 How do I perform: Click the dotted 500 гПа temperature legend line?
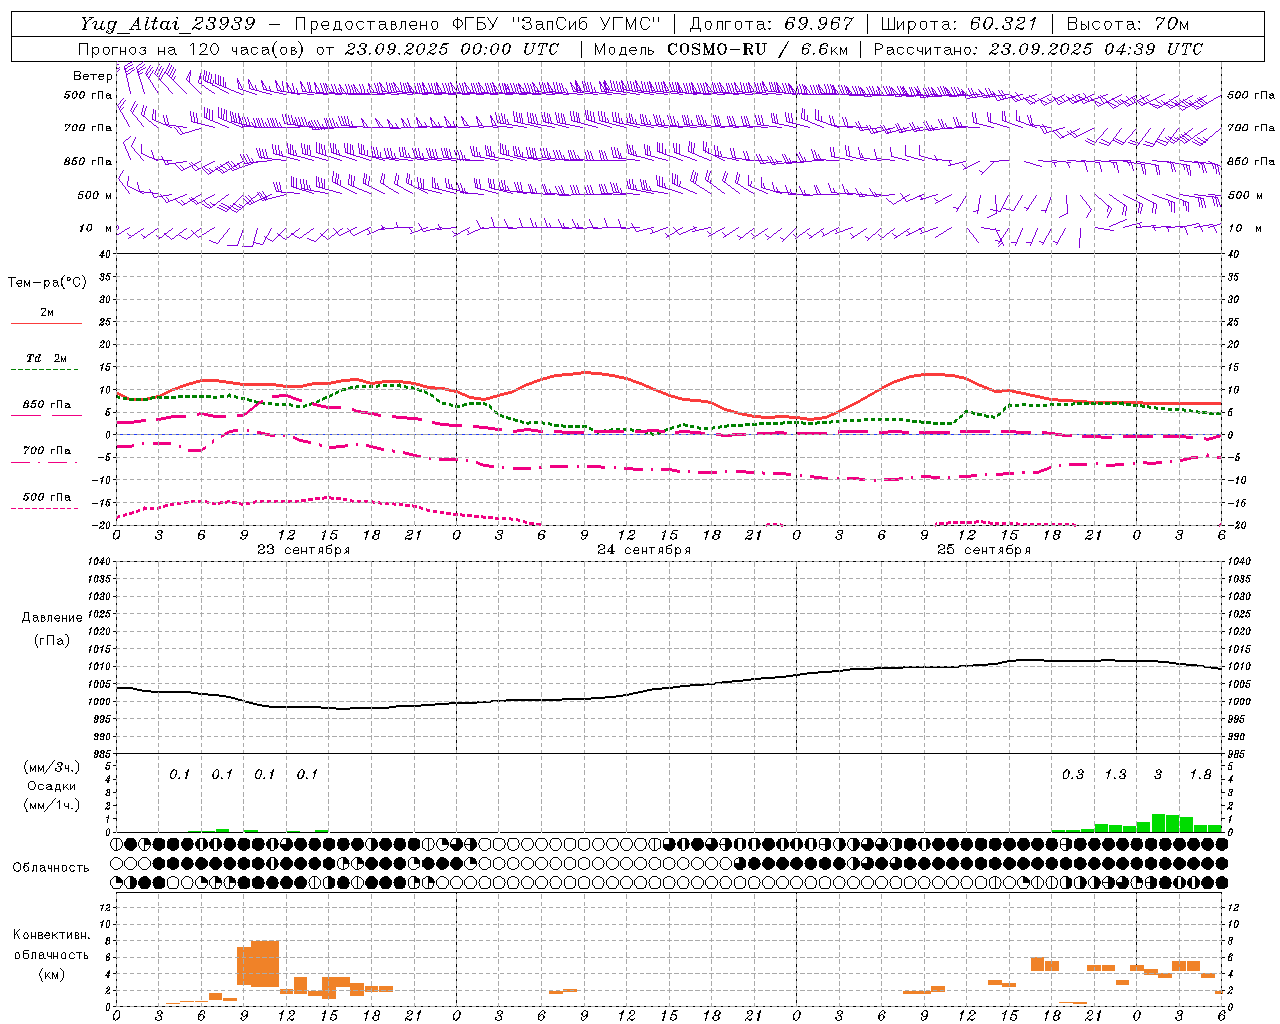pos(45,509)
